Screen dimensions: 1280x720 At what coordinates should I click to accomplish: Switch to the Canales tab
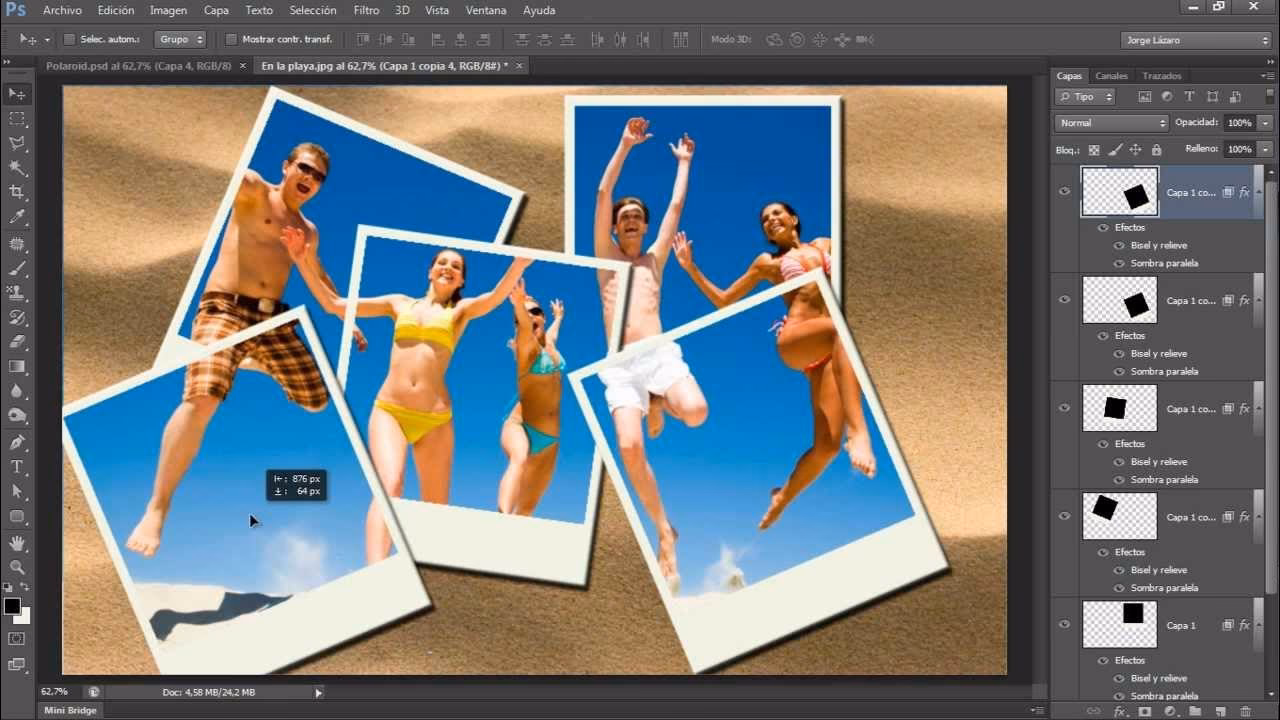[1111, 75]
